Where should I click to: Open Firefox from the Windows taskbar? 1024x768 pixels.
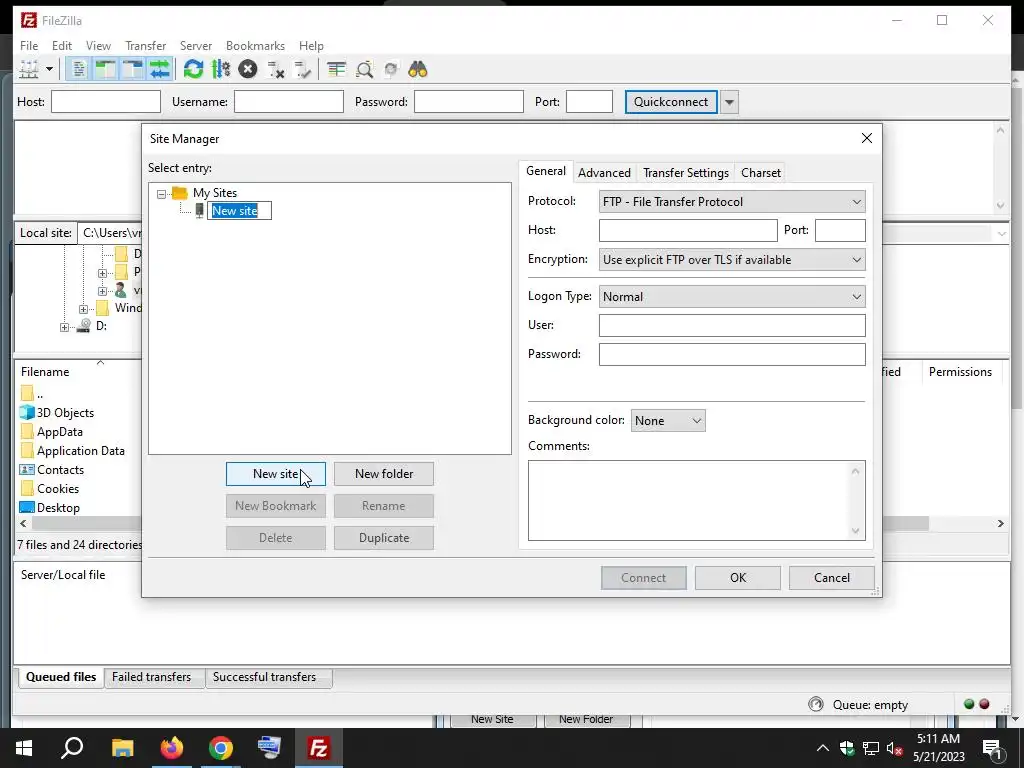(172, 748)
